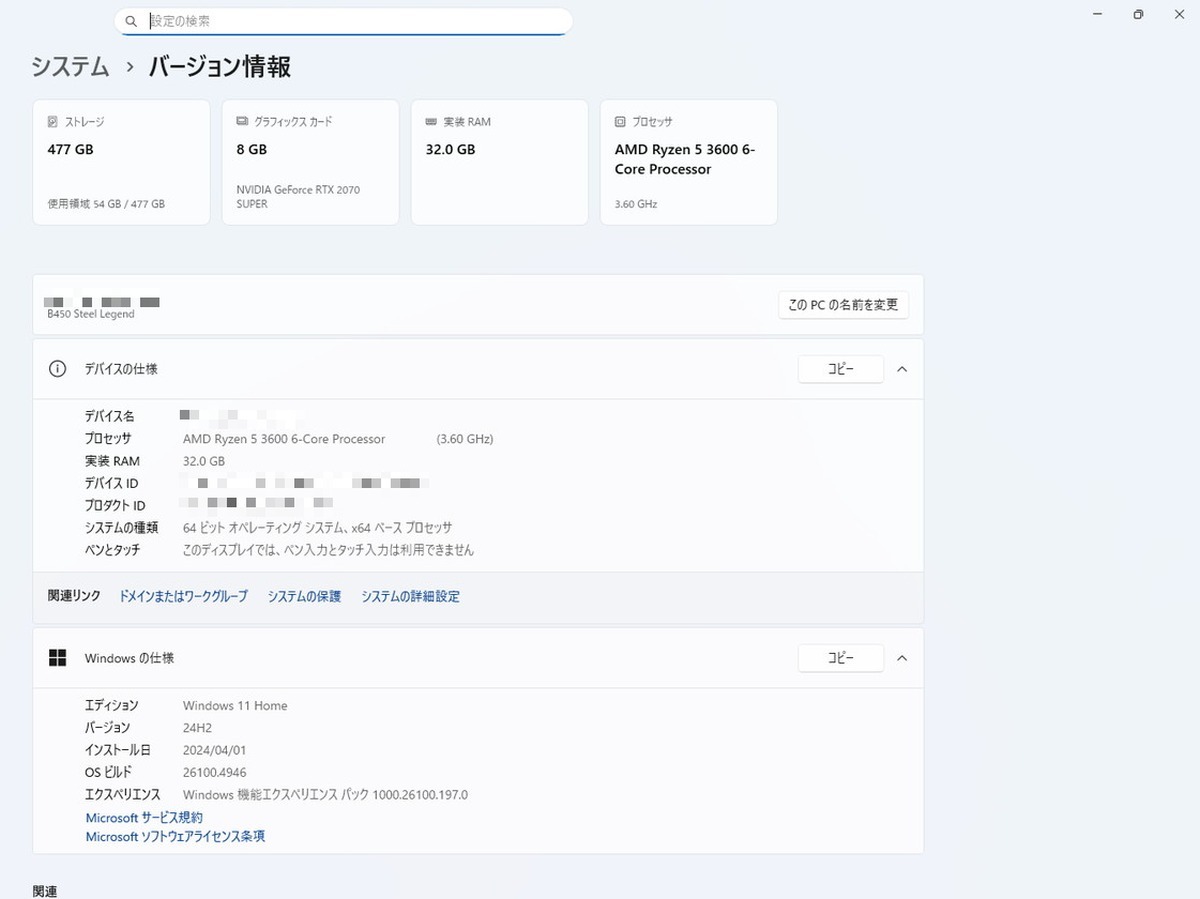
Task: Select OS build 26100.4946 value
Action: pos(214,773)
